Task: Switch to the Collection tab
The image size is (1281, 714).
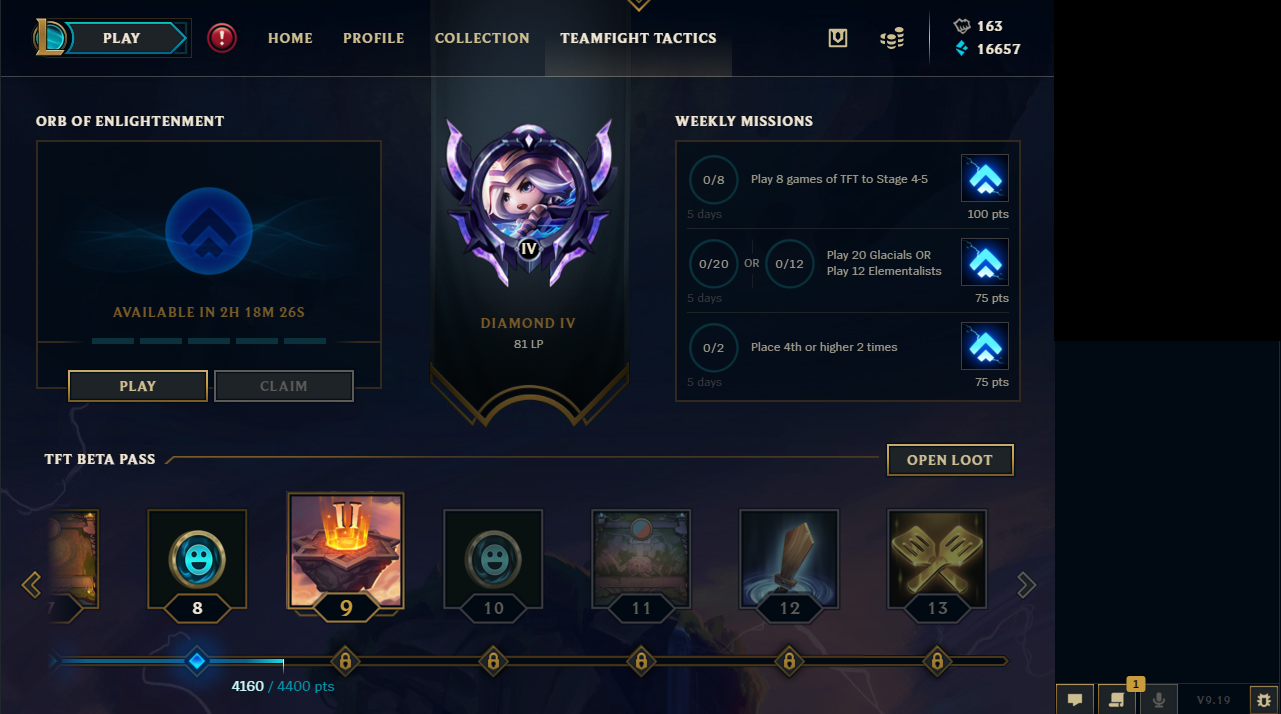Action: pos(482,38)
